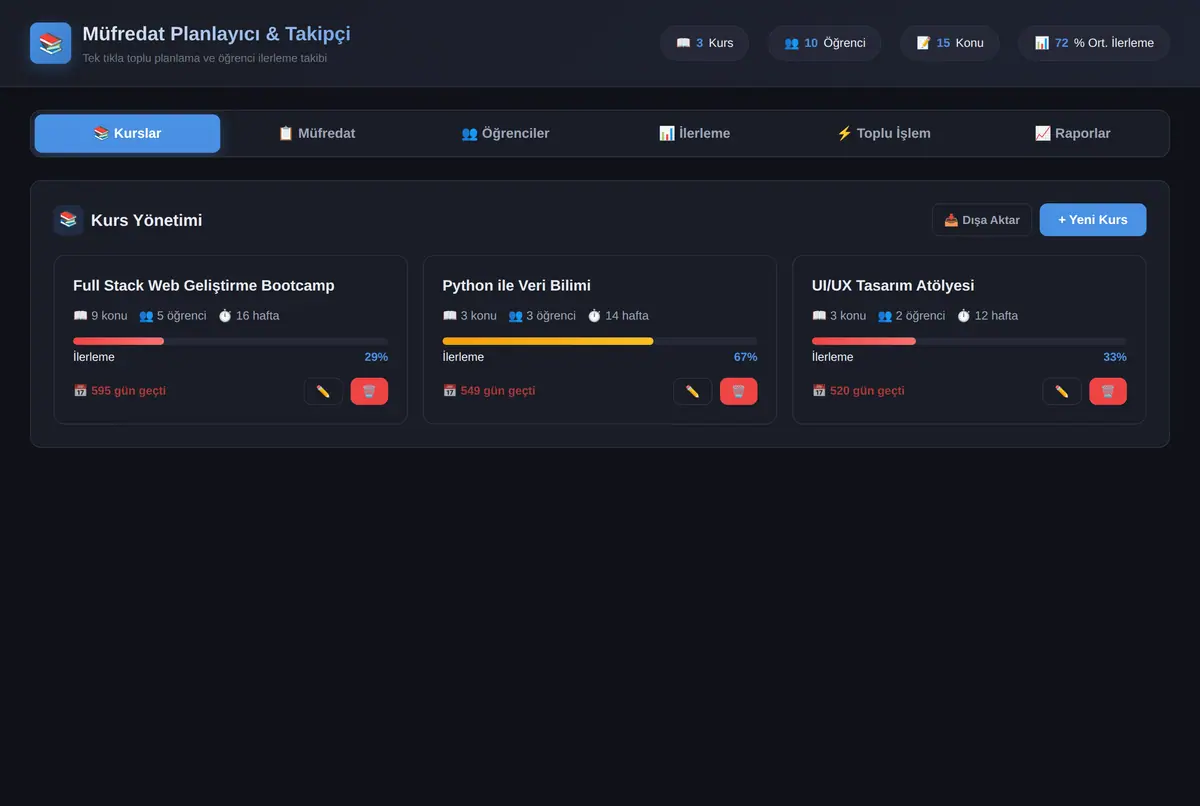Click the people icon beside 2 öğrenci

[885, 316]
